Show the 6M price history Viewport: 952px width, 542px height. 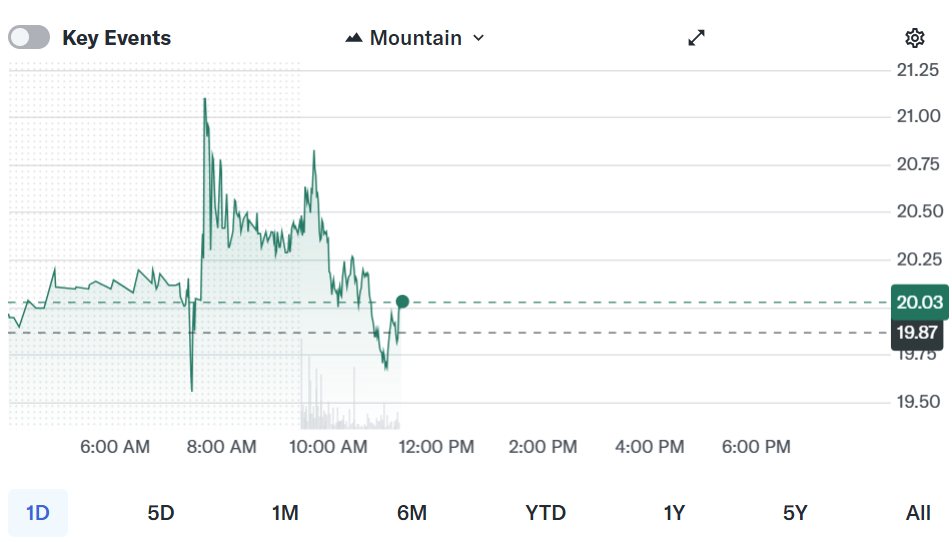[x=412, y=513]
